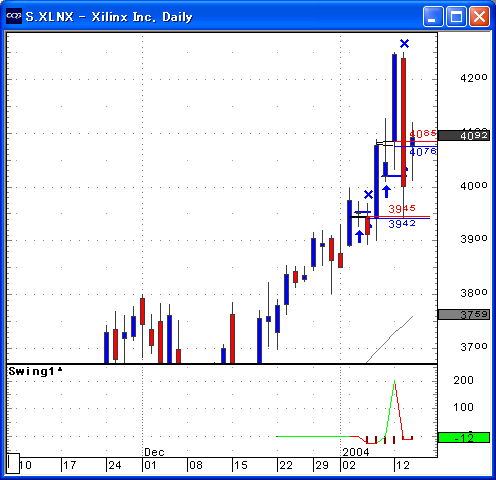Click the tall red candle under the X marker
The image size is (496, 480).
(x=403, y=122)
